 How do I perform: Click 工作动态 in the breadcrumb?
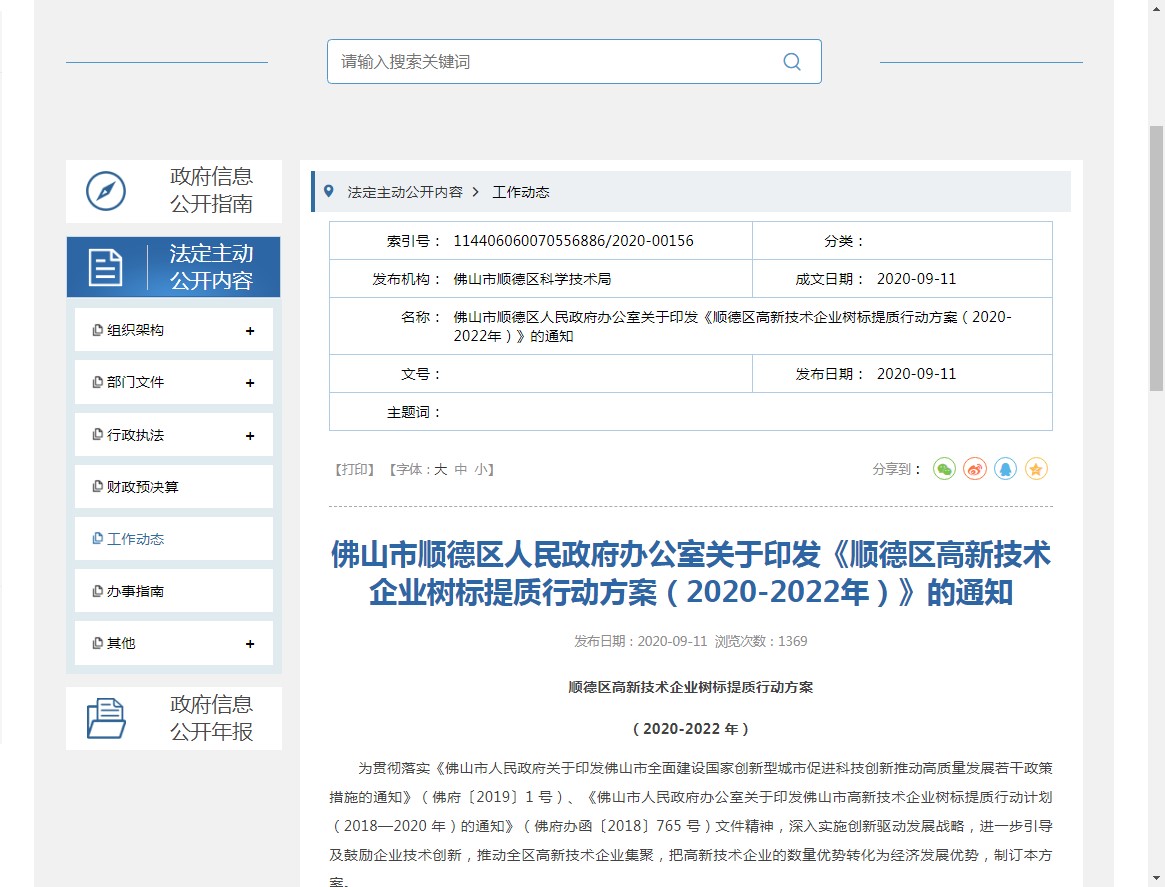521,192
